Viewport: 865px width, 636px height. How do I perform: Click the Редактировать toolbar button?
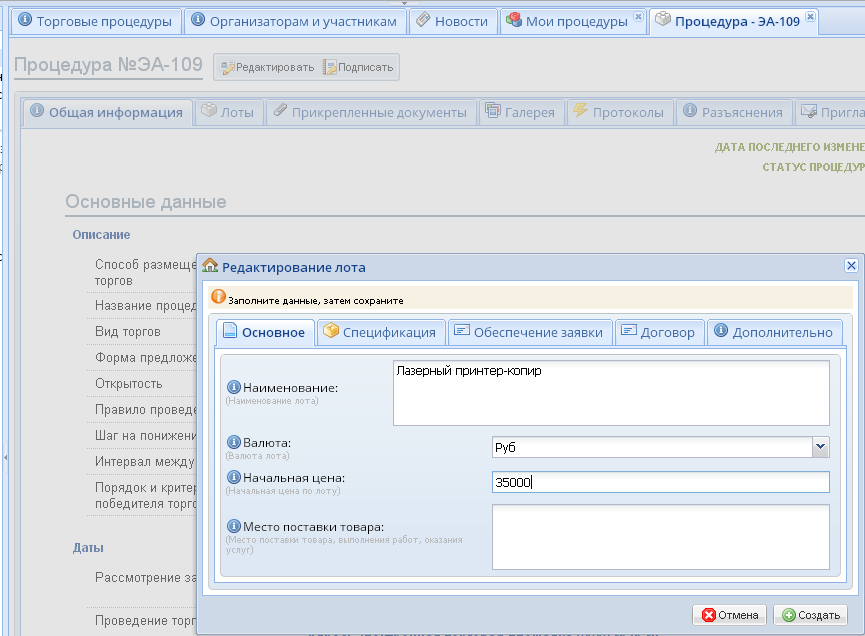[x=265, y=68]
